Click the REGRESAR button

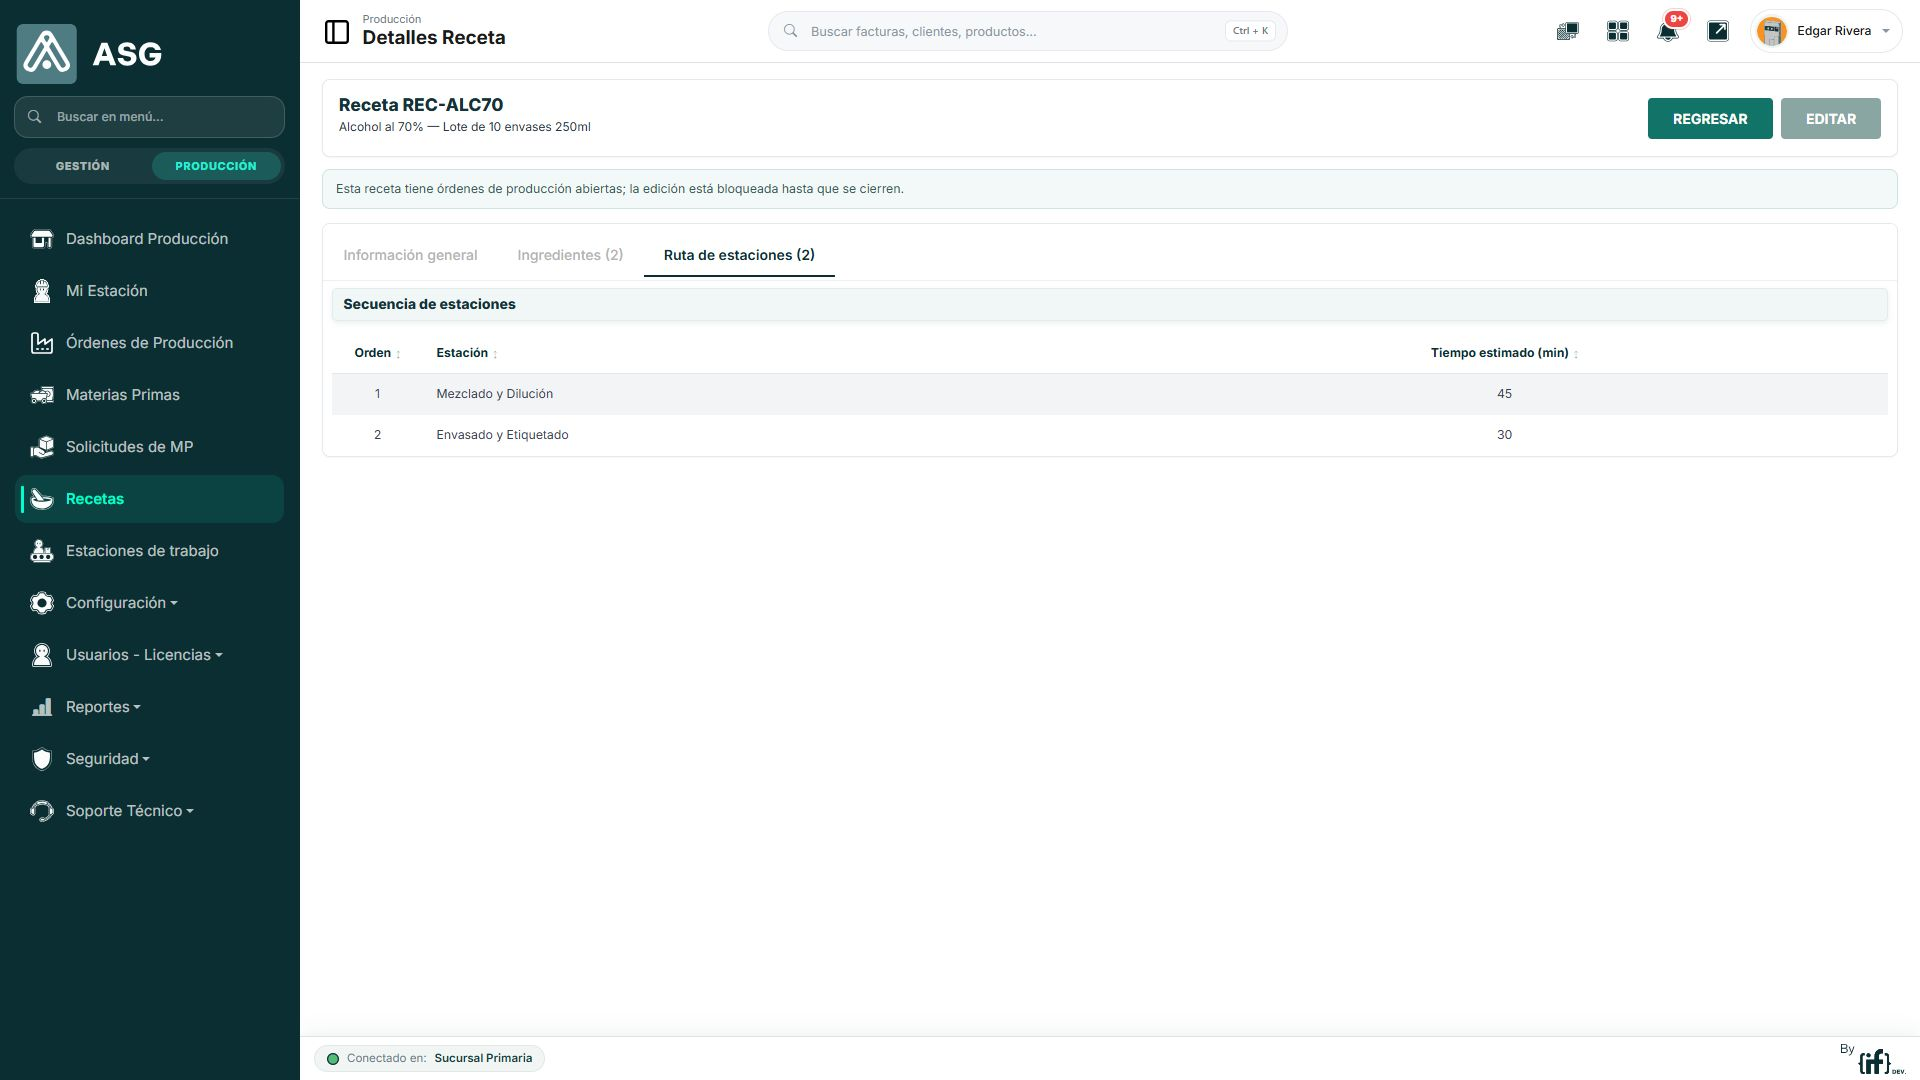click(x=1710, y=119)
